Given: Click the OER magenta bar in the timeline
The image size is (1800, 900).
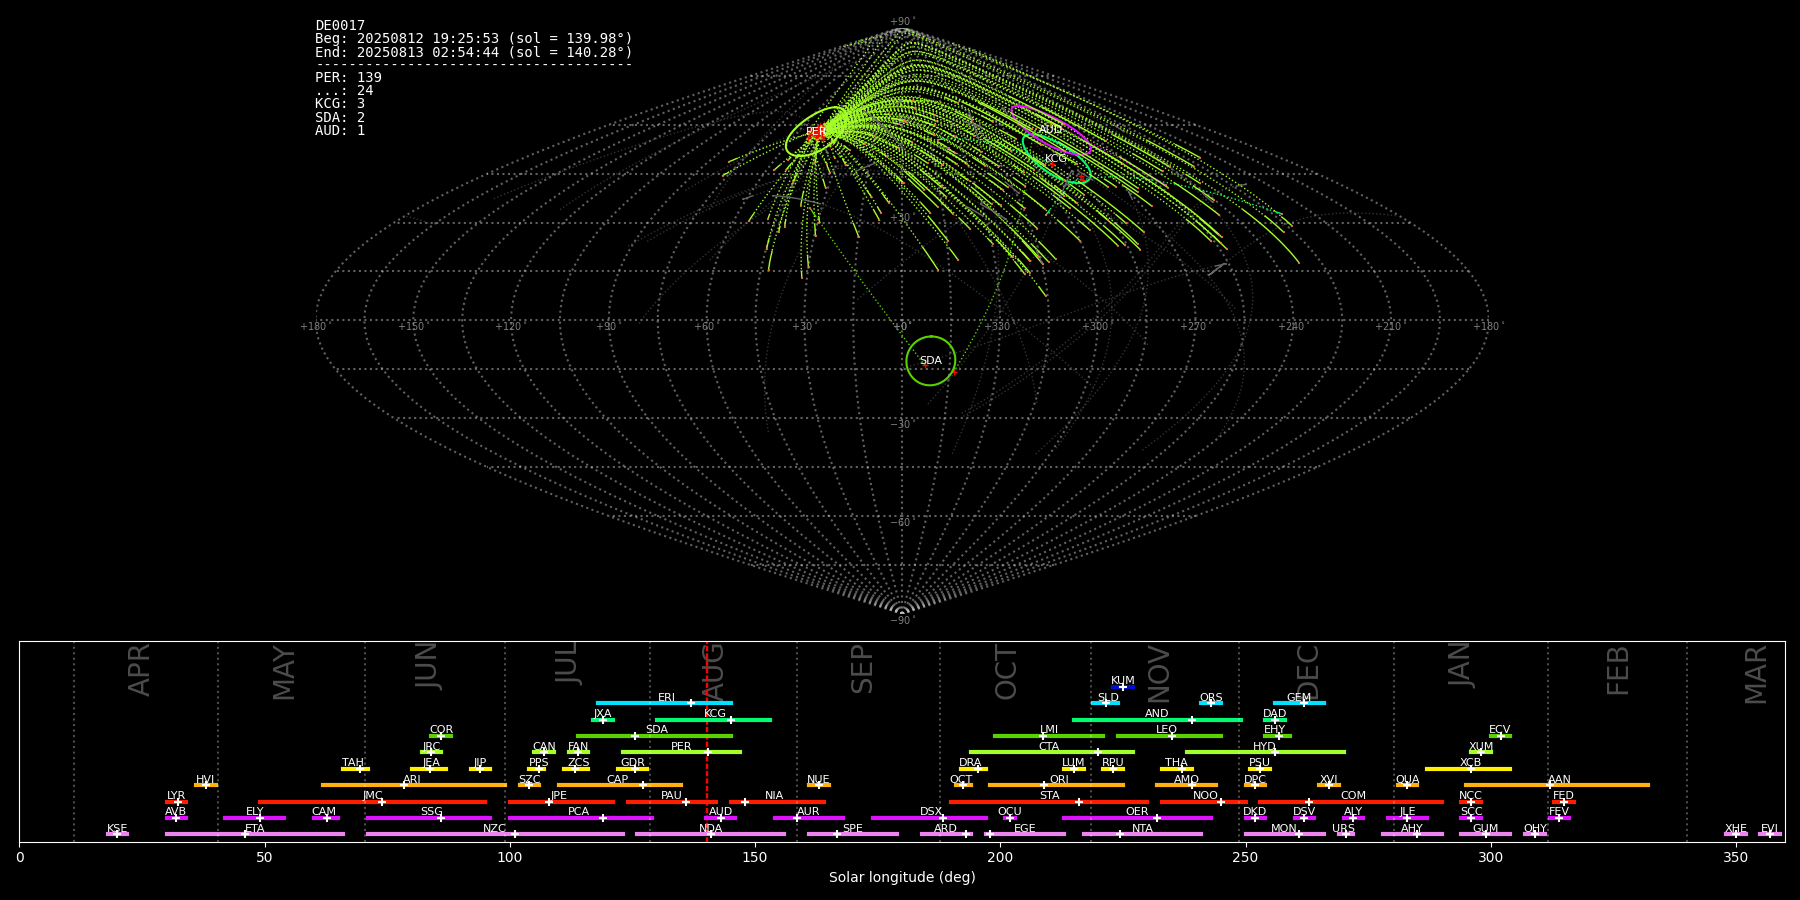Looking at the screenshot, I should tap(1137, 818).
